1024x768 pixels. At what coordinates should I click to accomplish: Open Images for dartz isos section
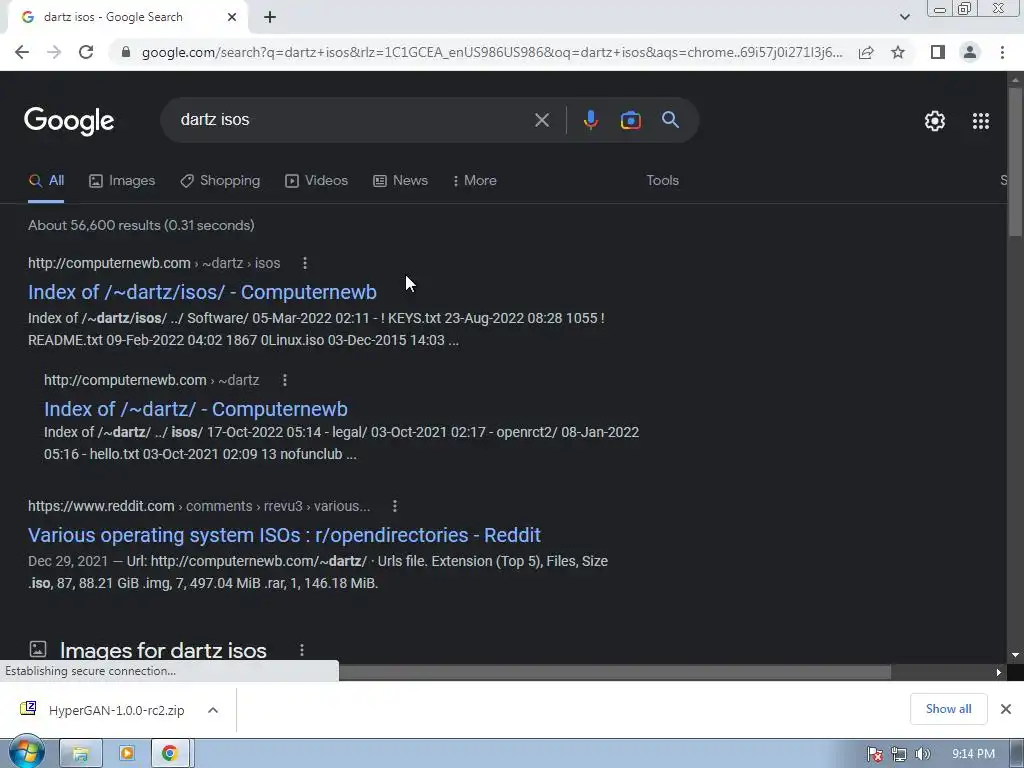tap(163, 650)
